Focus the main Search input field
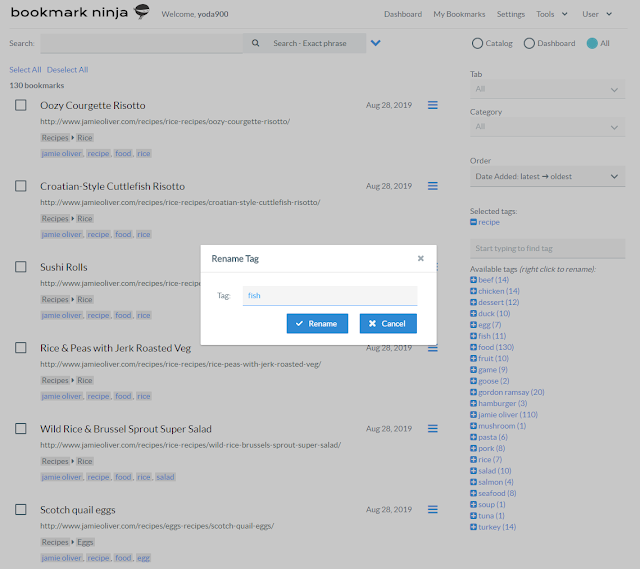 [141, 43]
